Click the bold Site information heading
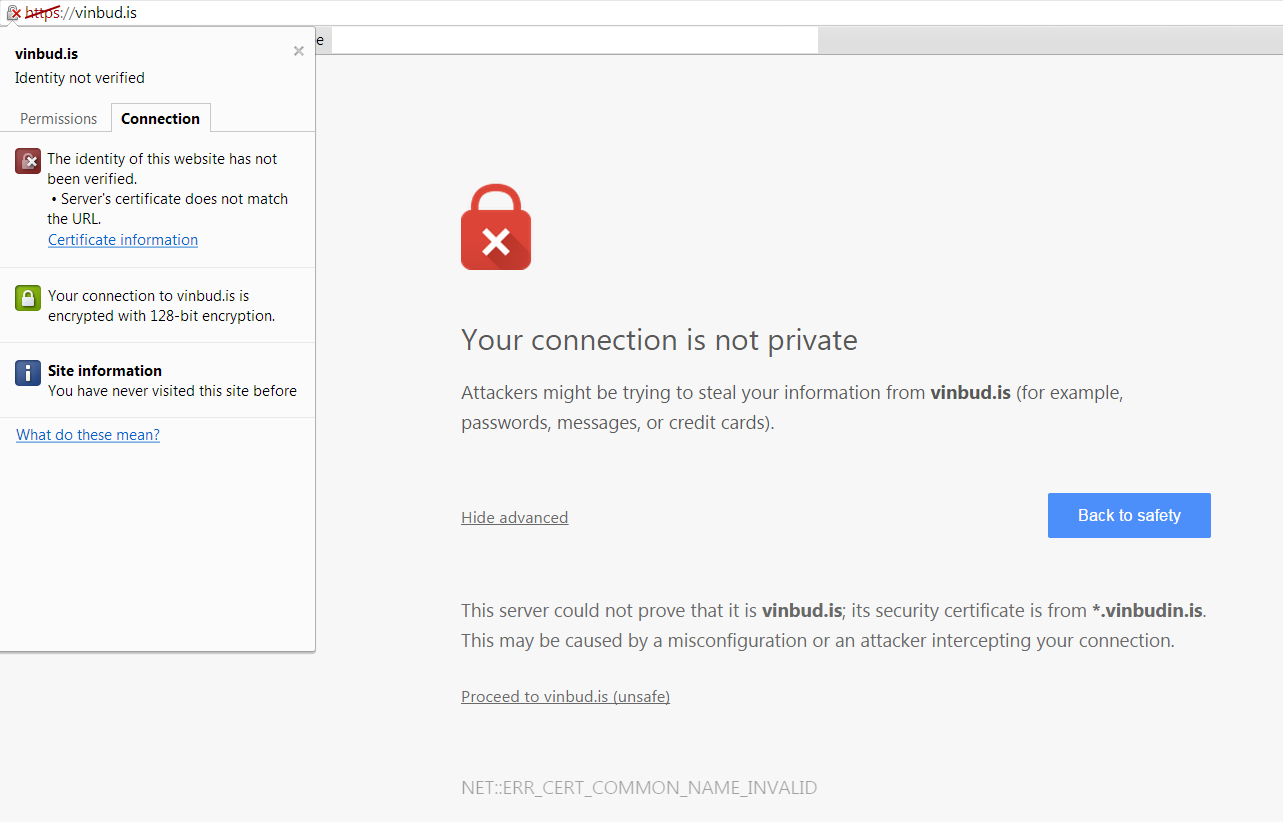 tap(104, 371)
